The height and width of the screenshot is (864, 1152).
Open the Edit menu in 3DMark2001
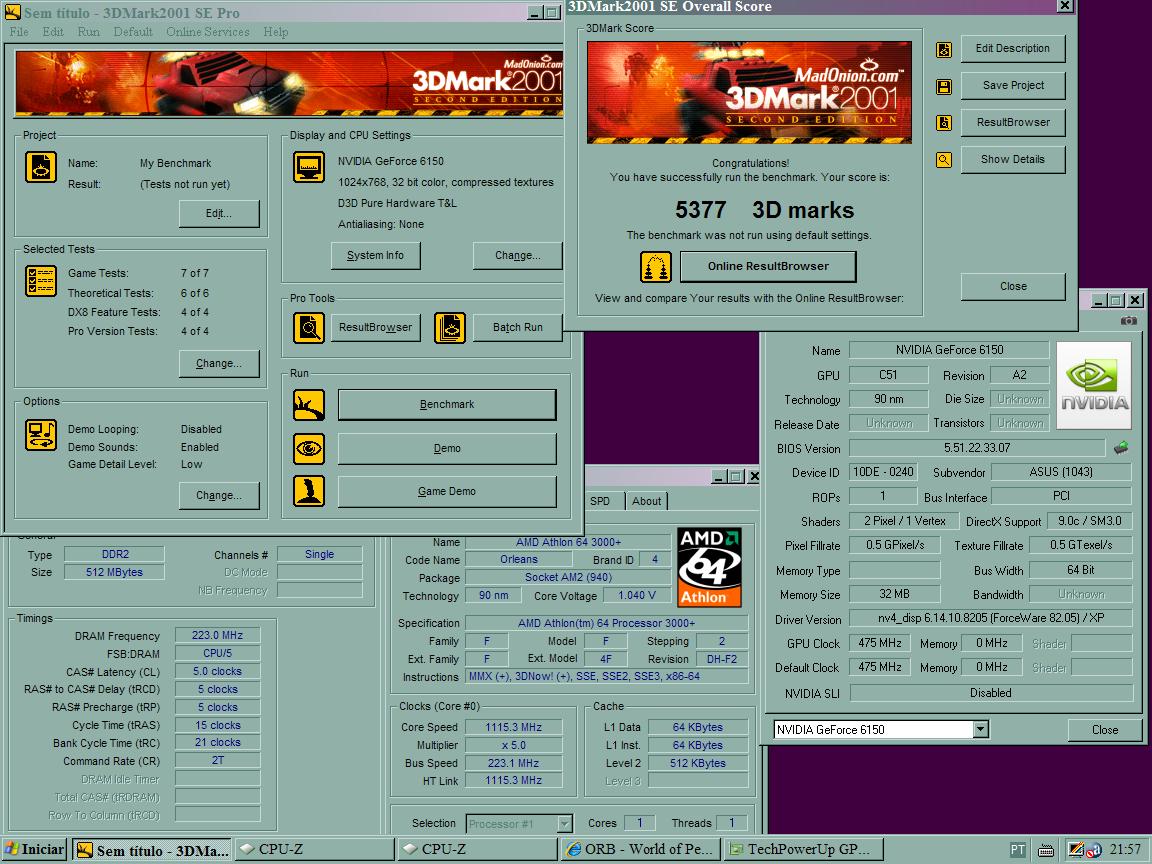coord(53,32)
